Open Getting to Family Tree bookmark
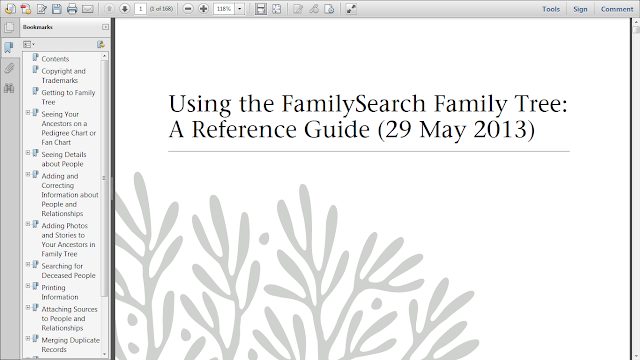The height and width of the screenshot is (360, 640). coord(68,97)
